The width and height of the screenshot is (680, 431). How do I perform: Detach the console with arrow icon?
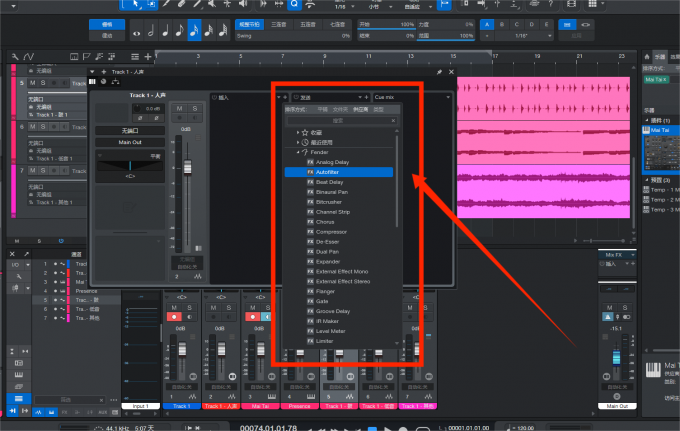pyautogui.click(x=26, y=254)
